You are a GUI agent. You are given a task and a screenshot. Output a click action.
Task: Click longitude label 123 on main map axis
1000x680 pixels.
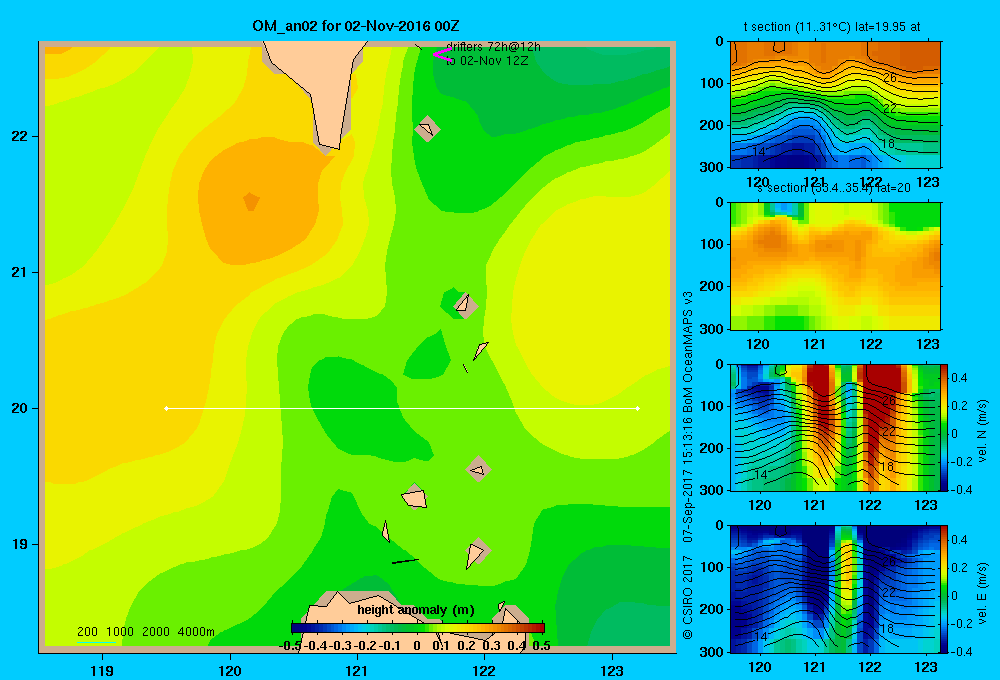(x=612, y=671)
